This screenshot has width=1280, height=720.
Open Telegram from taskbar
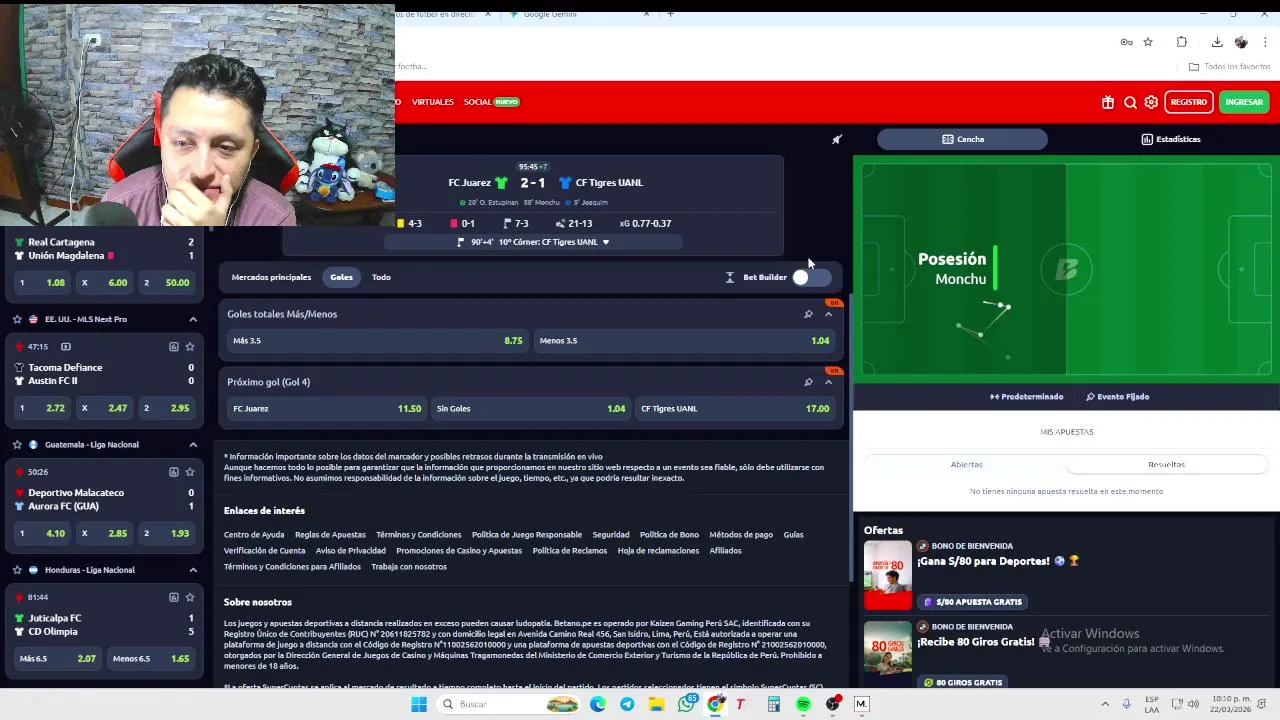(x=627, y=704)
